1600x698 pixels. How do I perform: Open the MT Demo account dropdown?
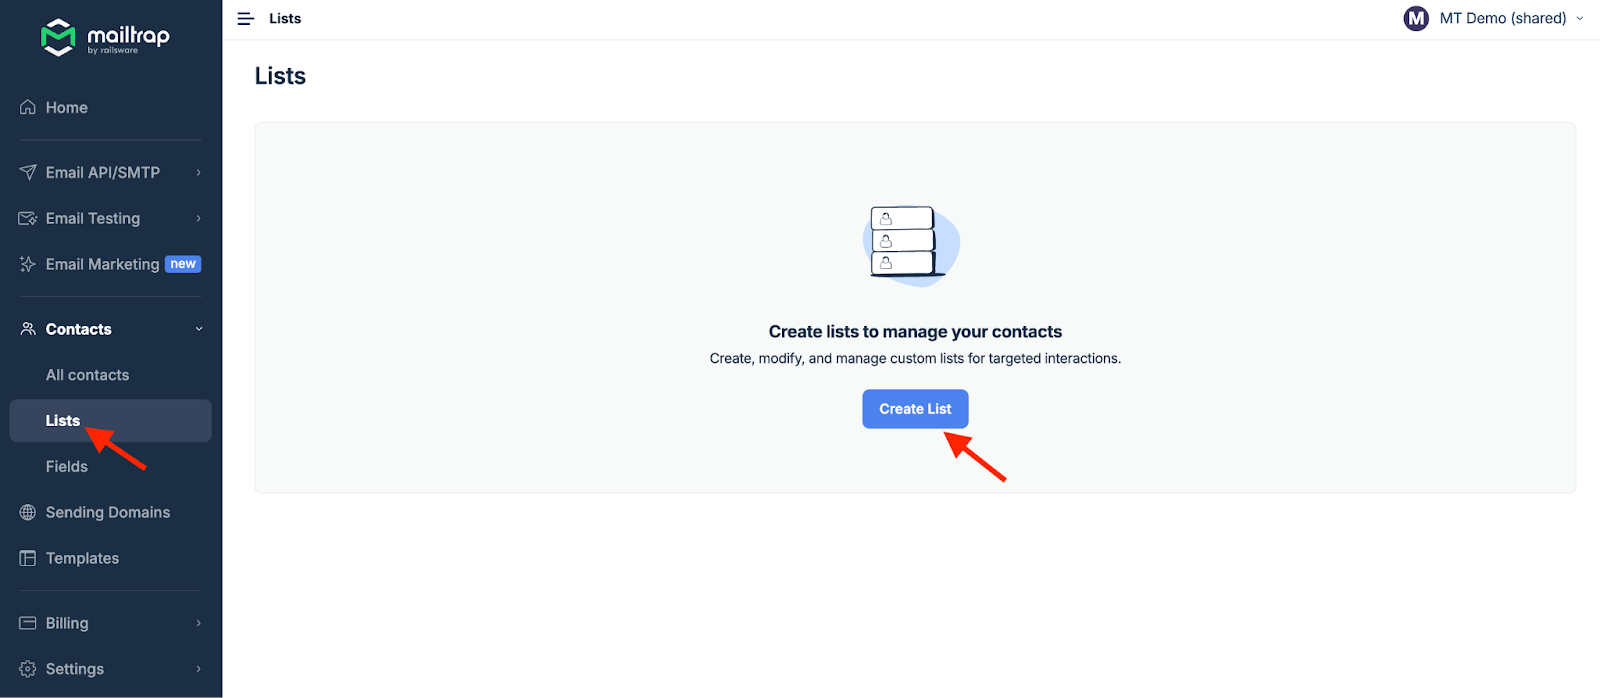(x=1581, y=18)
